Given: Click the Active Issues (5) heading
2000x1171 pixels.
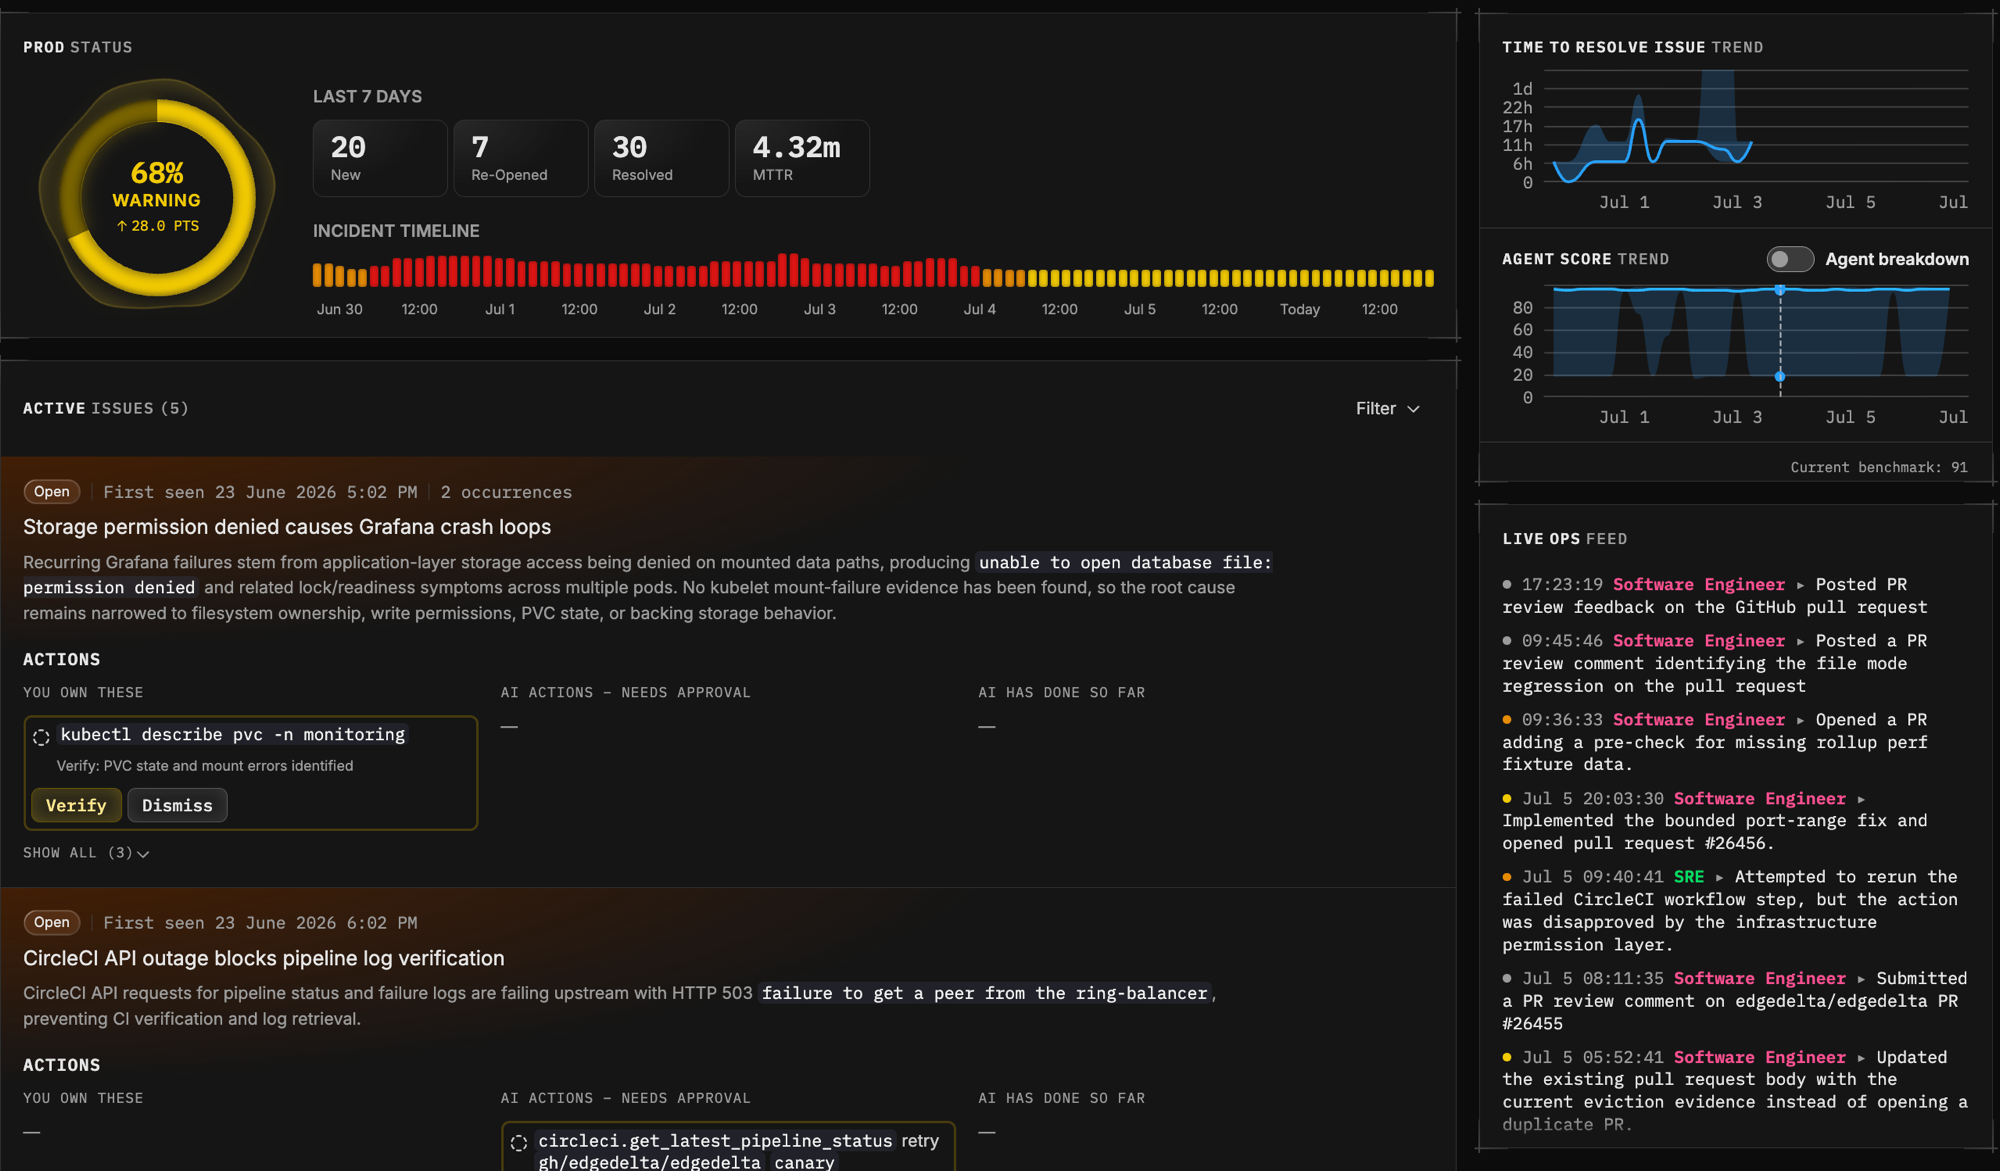Looking at the screenshot, I should point(106,408).
